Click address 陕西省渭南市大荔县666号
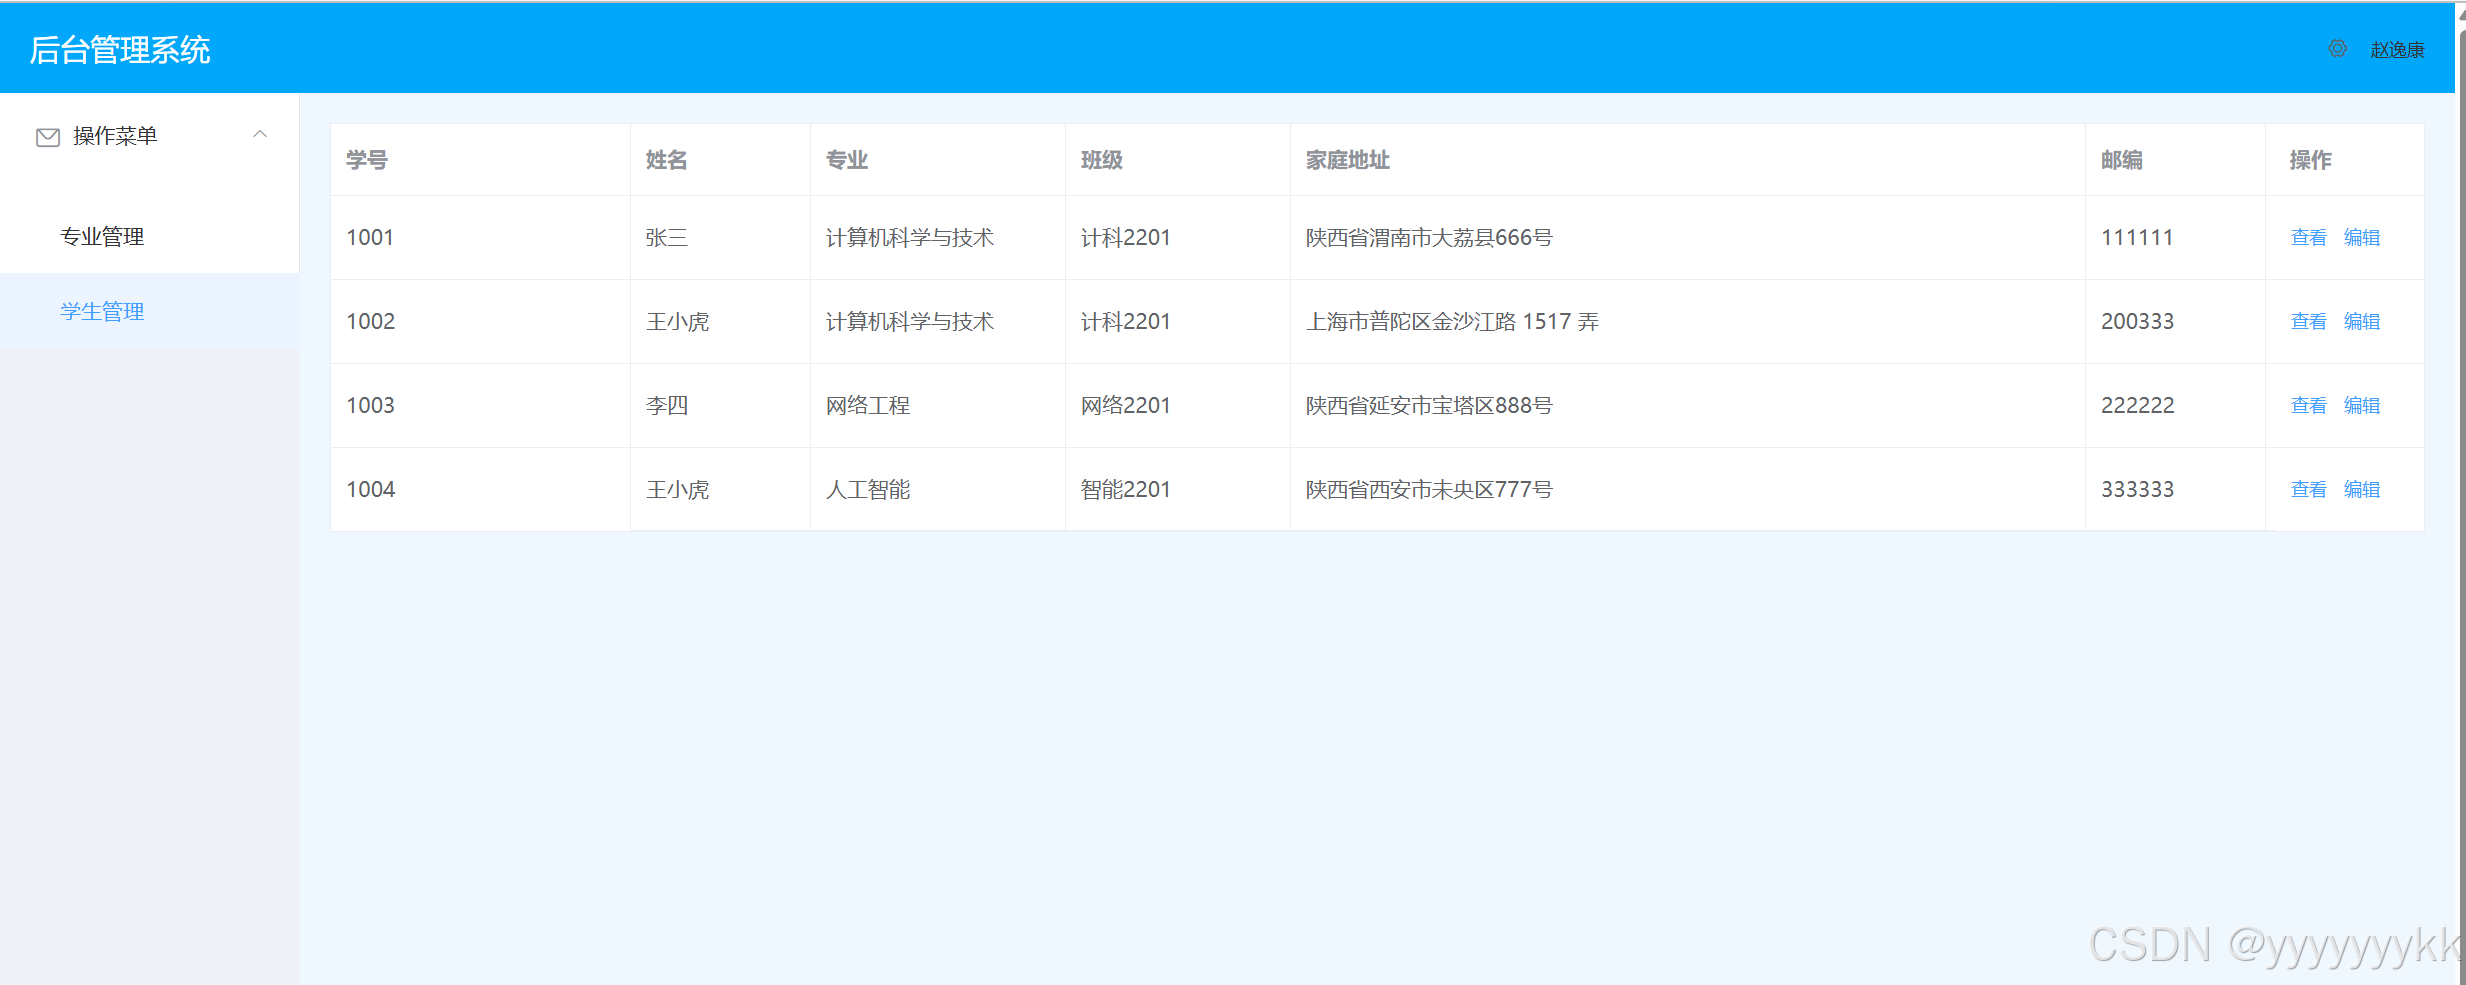Viewport: 2466px width, 985px height. [1429, 237]
